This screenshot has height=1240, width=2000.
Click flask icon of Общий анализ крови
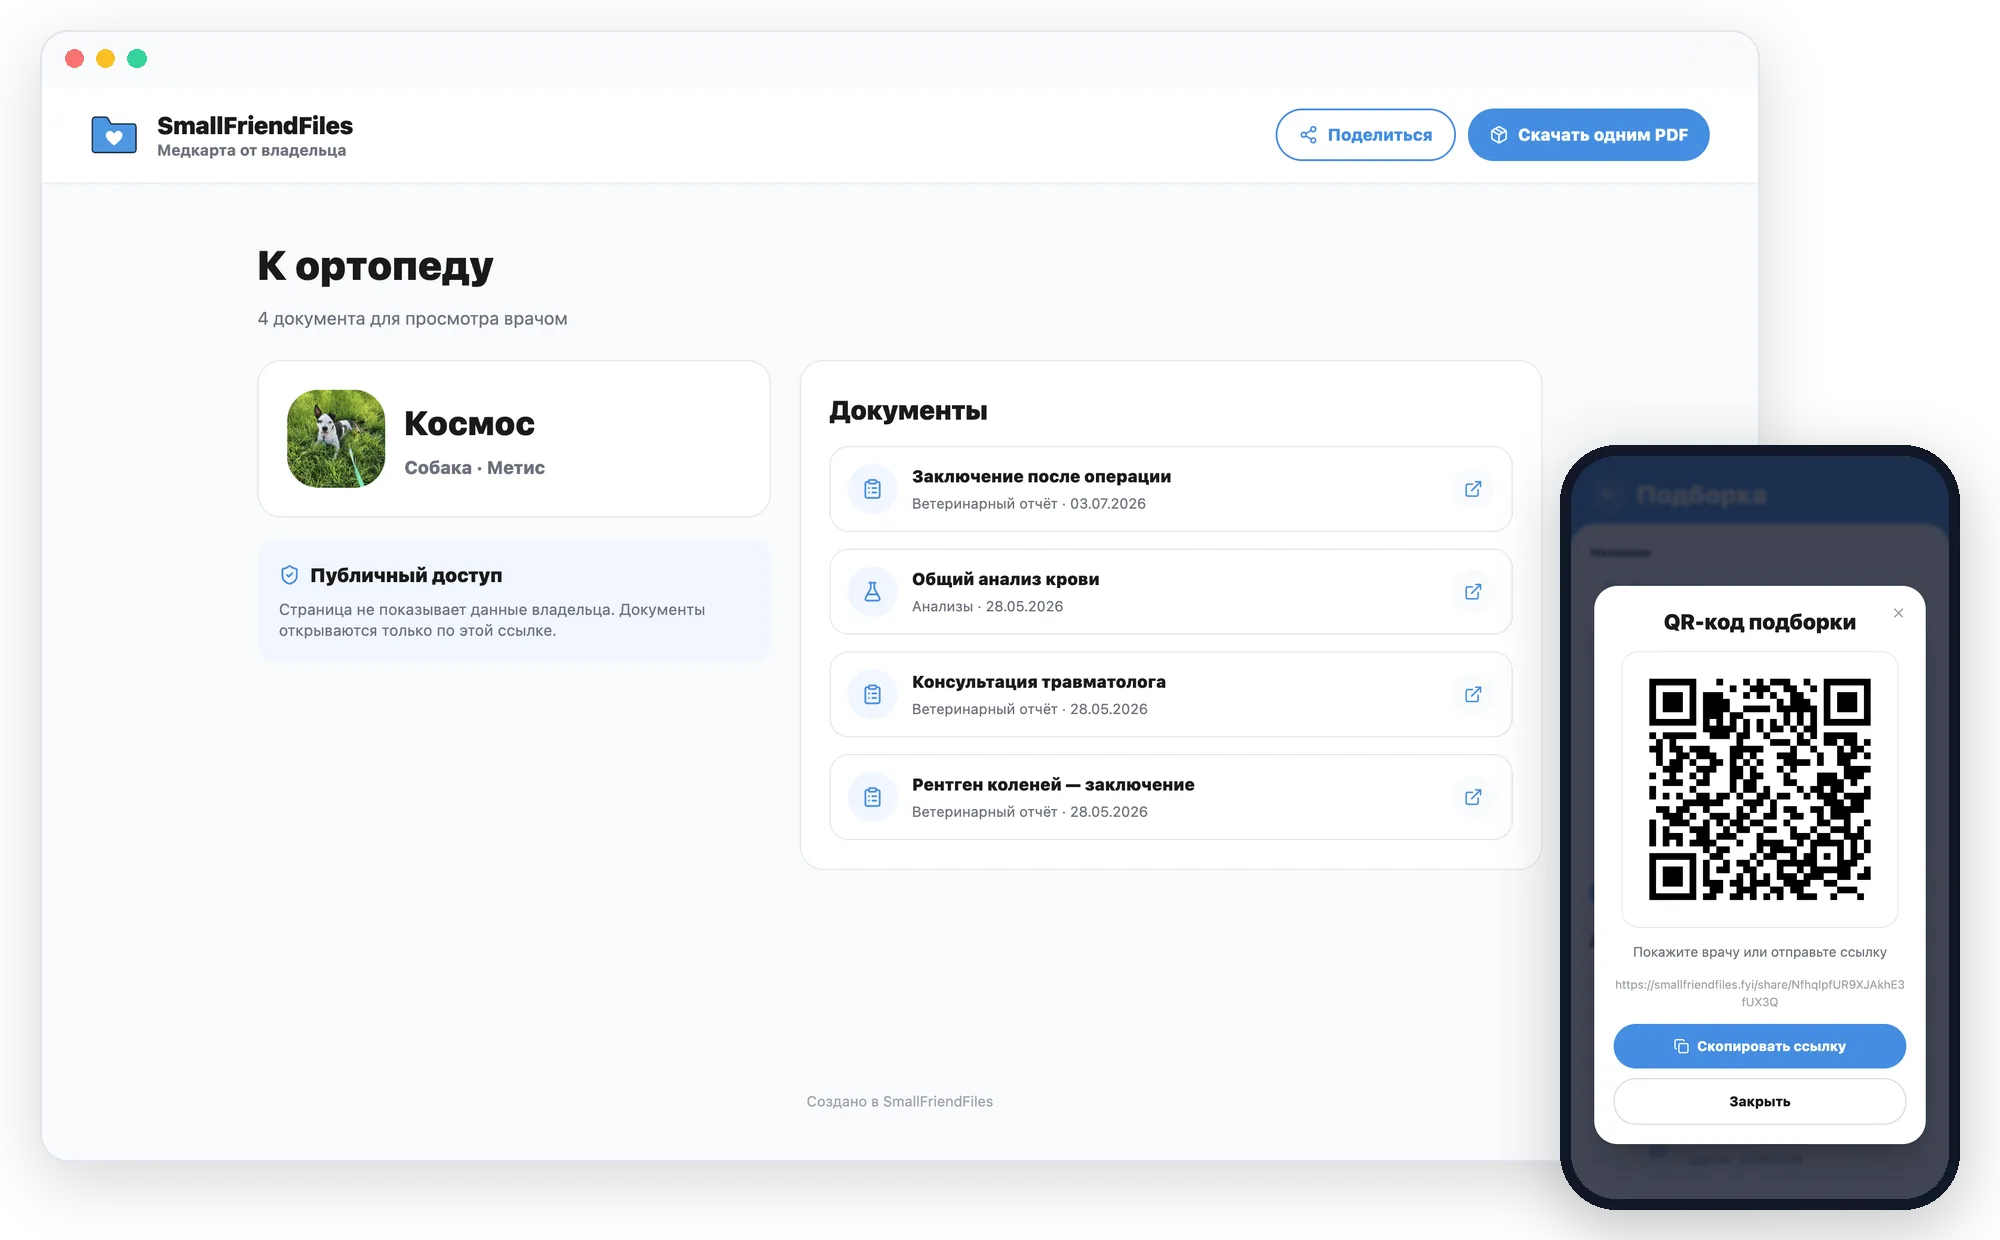872,592
